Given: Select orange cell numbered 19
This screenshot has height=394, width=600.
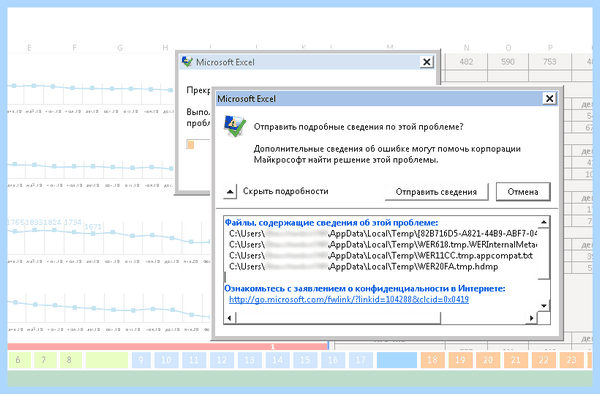Looking at the screenshot, I should [460, 360].
